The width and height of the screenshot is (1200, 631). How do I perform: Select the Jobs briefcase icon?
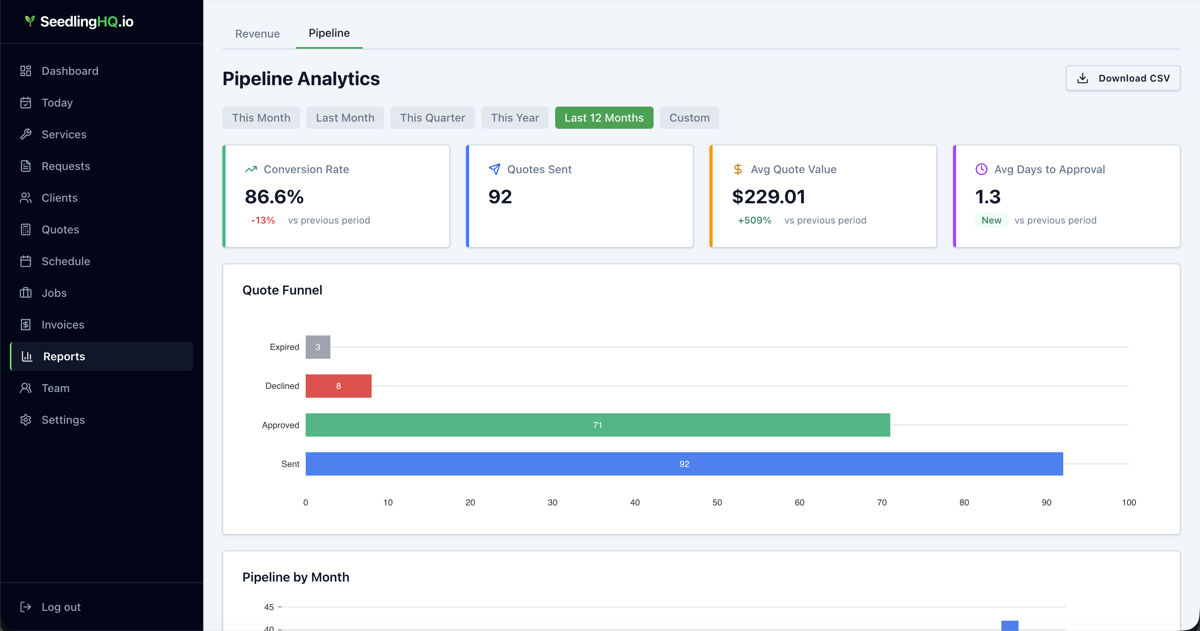click(25, 292)
